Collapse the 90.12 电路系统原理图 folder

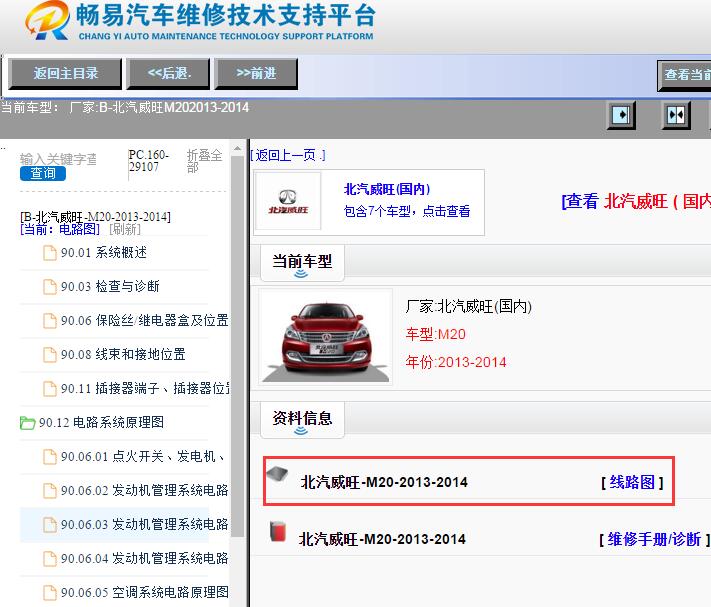pos(101,422)
